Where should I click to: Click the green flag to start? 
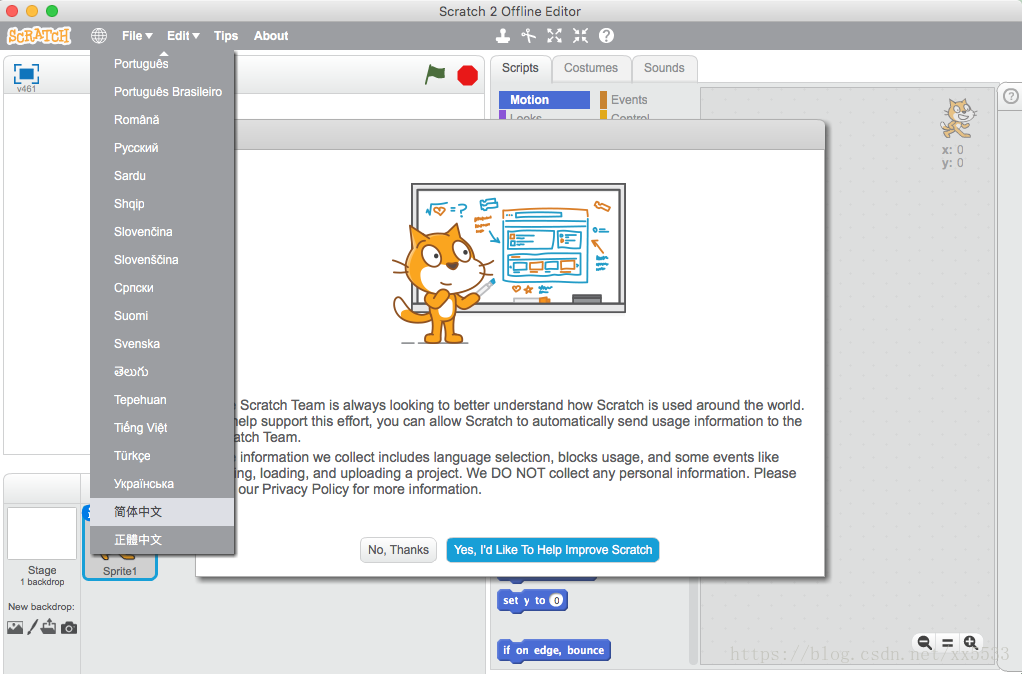(435, 74)
